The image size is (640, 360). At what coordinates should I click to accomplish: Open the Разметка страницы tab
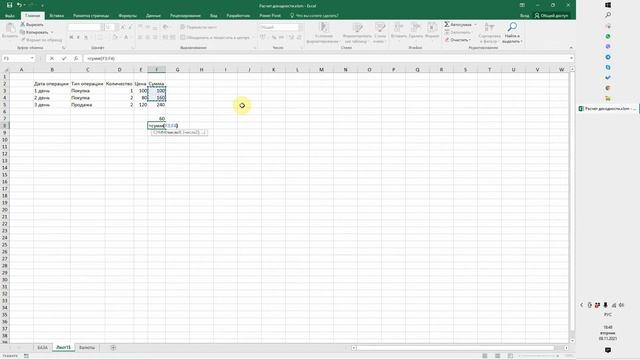91,16
